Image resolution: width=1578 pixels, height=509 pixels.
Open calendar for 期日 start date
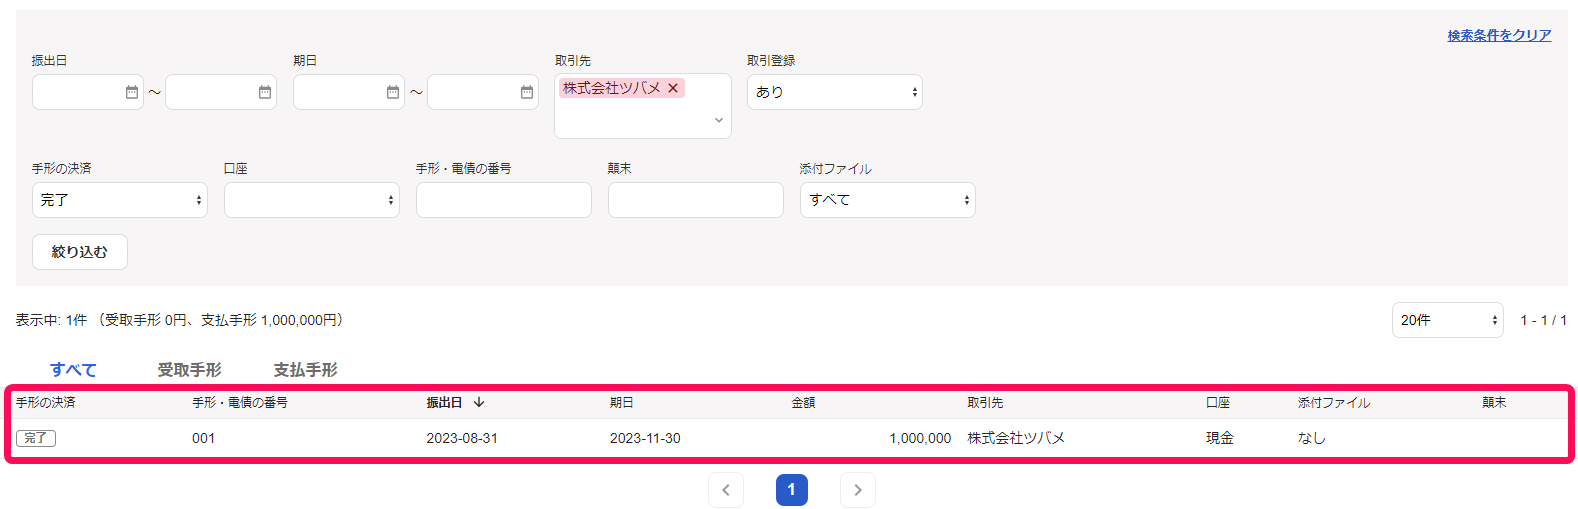click(393, 92)
